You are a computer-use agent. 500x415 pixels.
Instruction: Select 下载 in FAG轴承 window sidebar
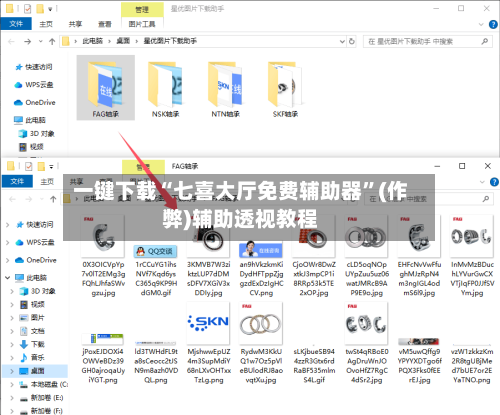(x=32, y=344)
